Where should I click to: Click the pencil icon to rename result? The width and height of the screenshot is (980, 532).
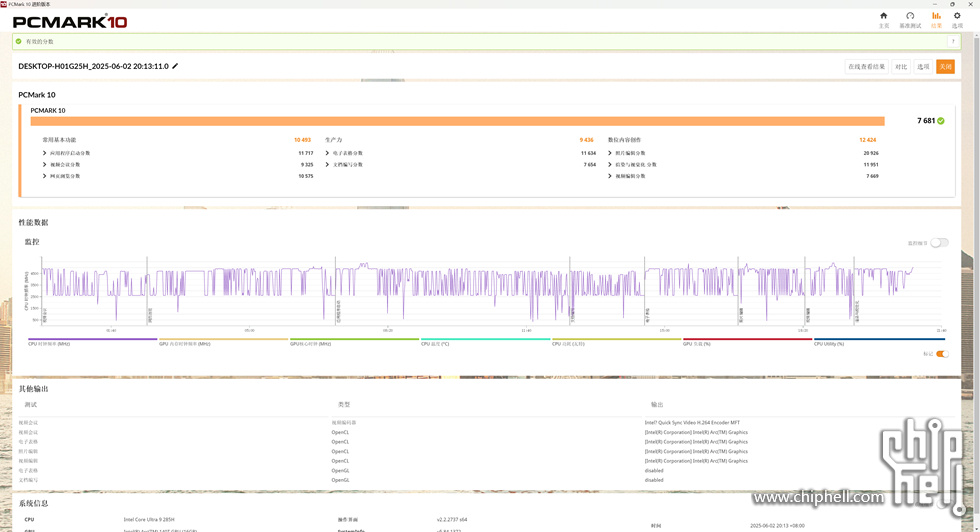pos(175,66)
